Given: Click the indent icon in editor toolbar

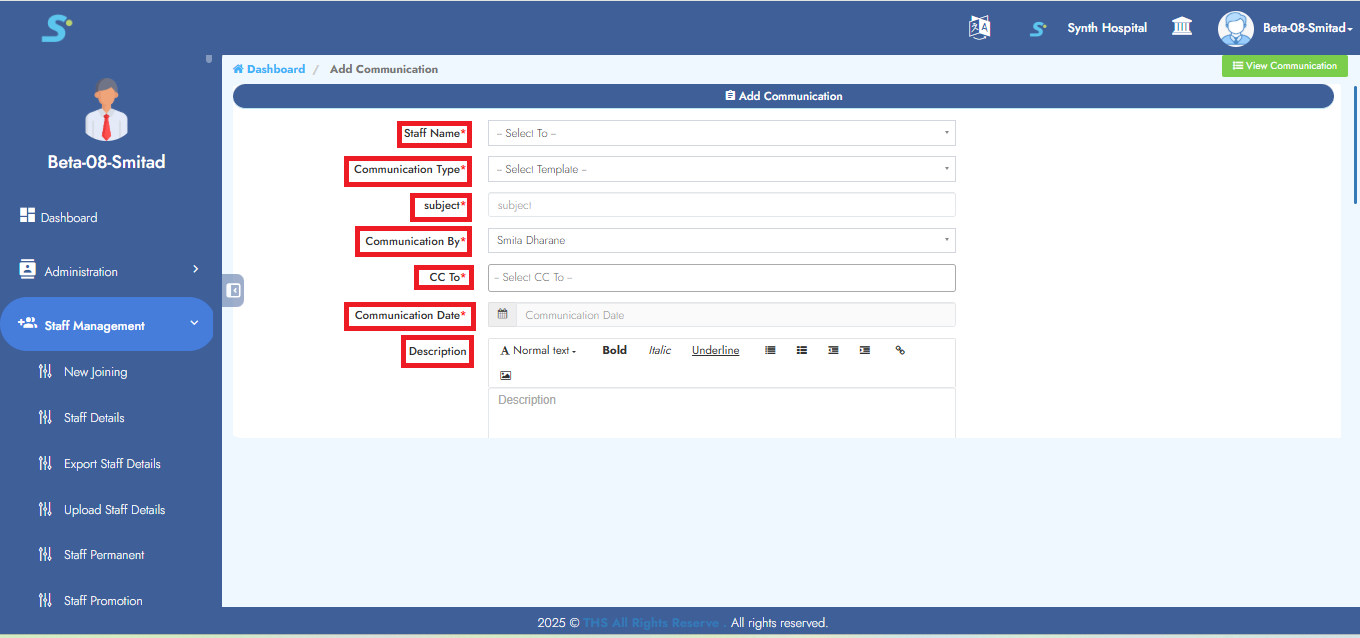Looking at the screenshot, I should pos(865,350).
